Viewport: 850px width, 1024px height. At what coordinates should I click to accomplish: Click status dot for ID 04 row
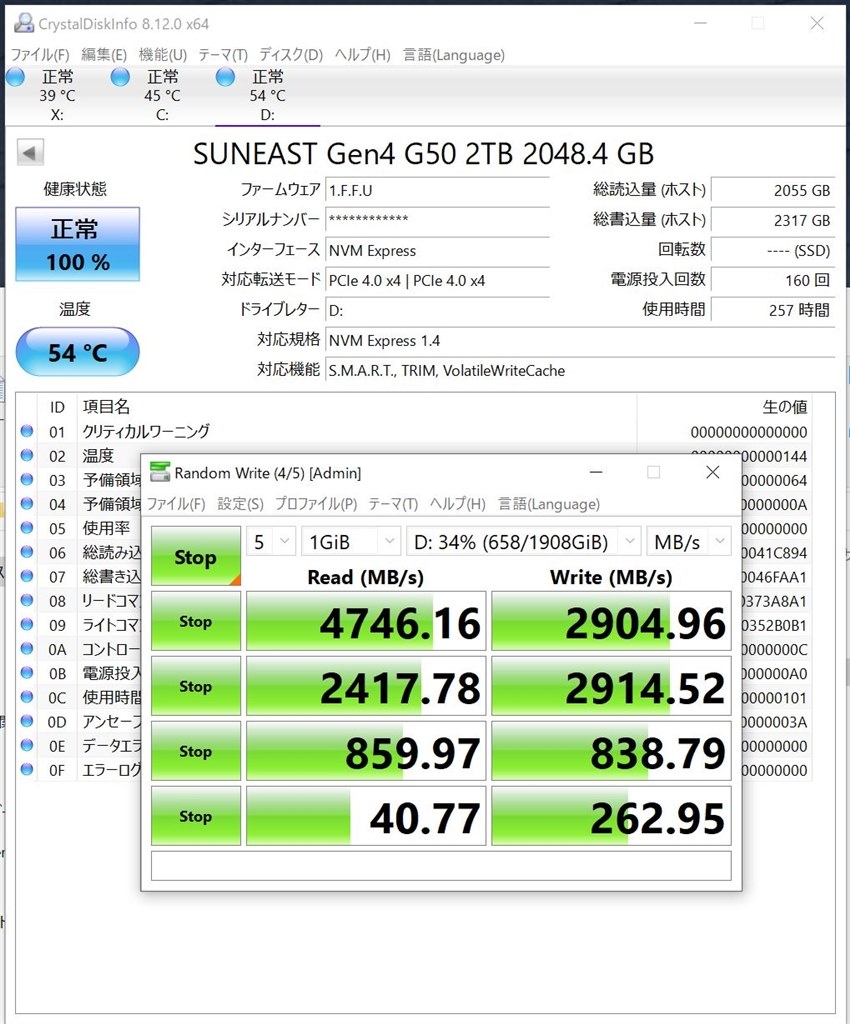tap(27, 504)
